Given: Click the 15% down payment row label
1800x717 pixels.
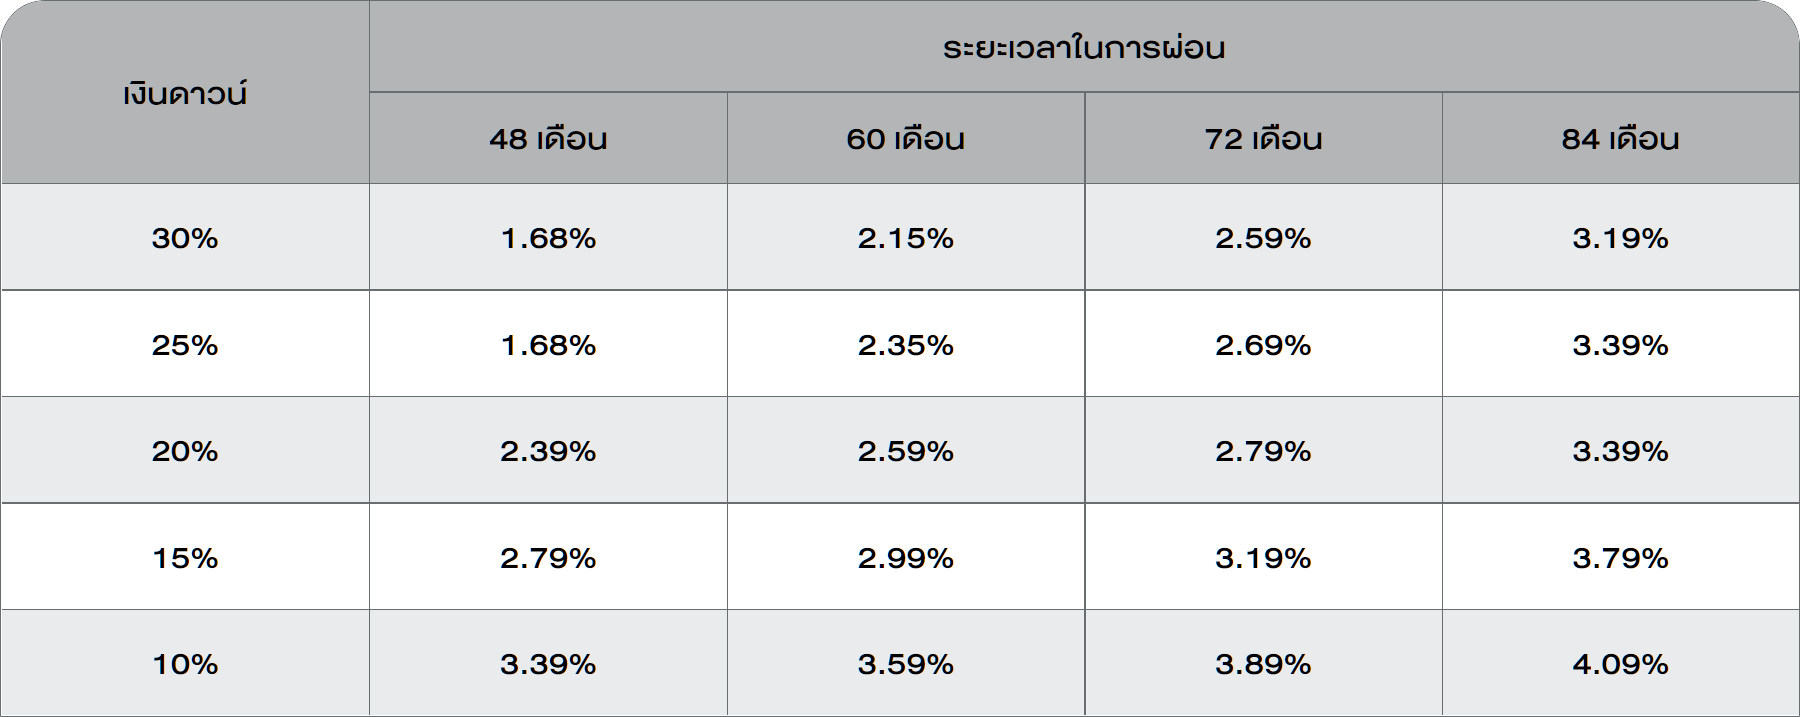Looking at the screenshot, I should tap(185, 558).
